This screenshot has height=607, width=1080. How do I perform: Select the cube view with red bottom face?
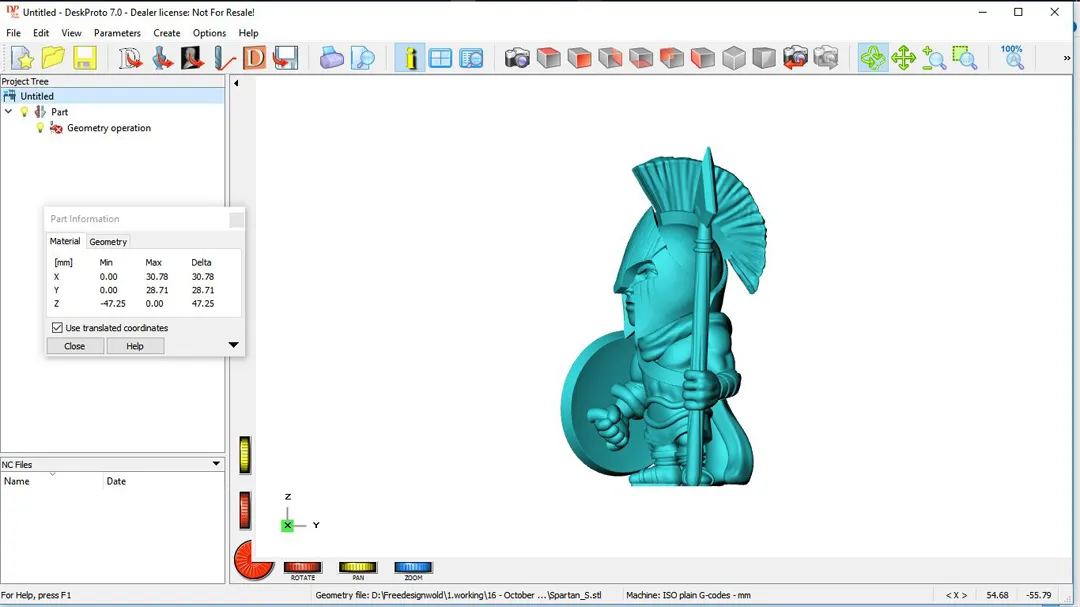pyautogui.click(x=641, y=59)
